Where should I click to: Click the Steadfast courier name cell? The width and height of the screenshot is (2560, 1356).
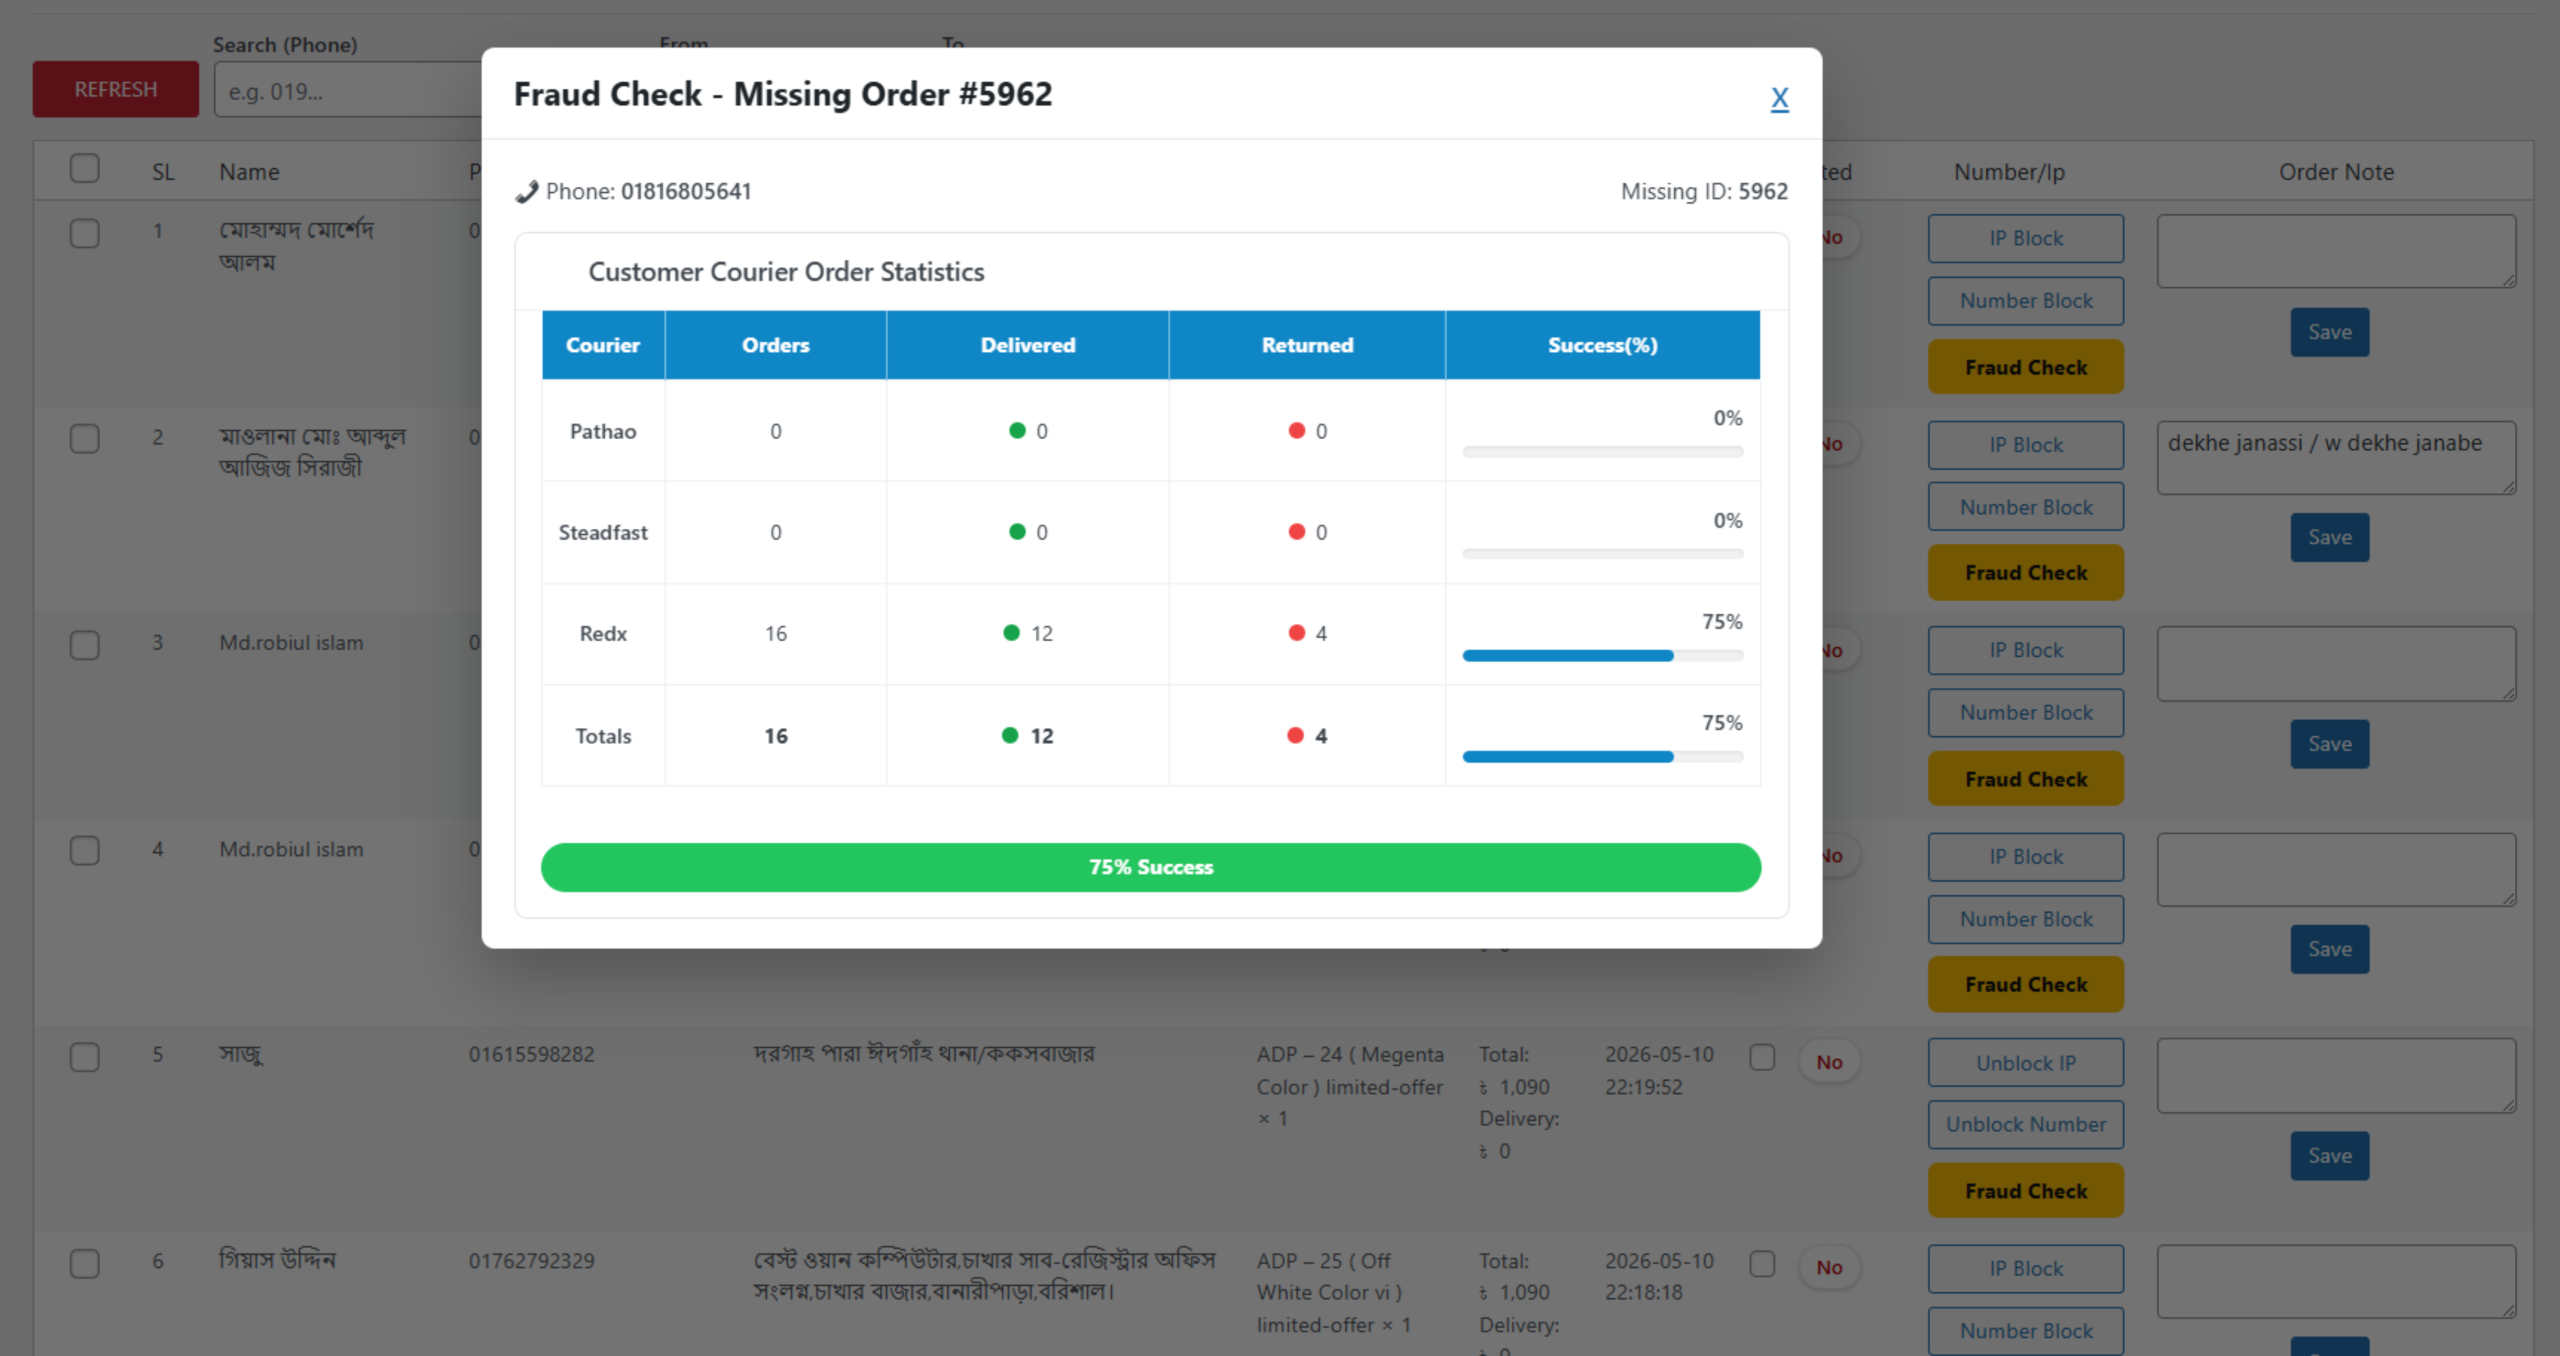(x=603, y=533)
